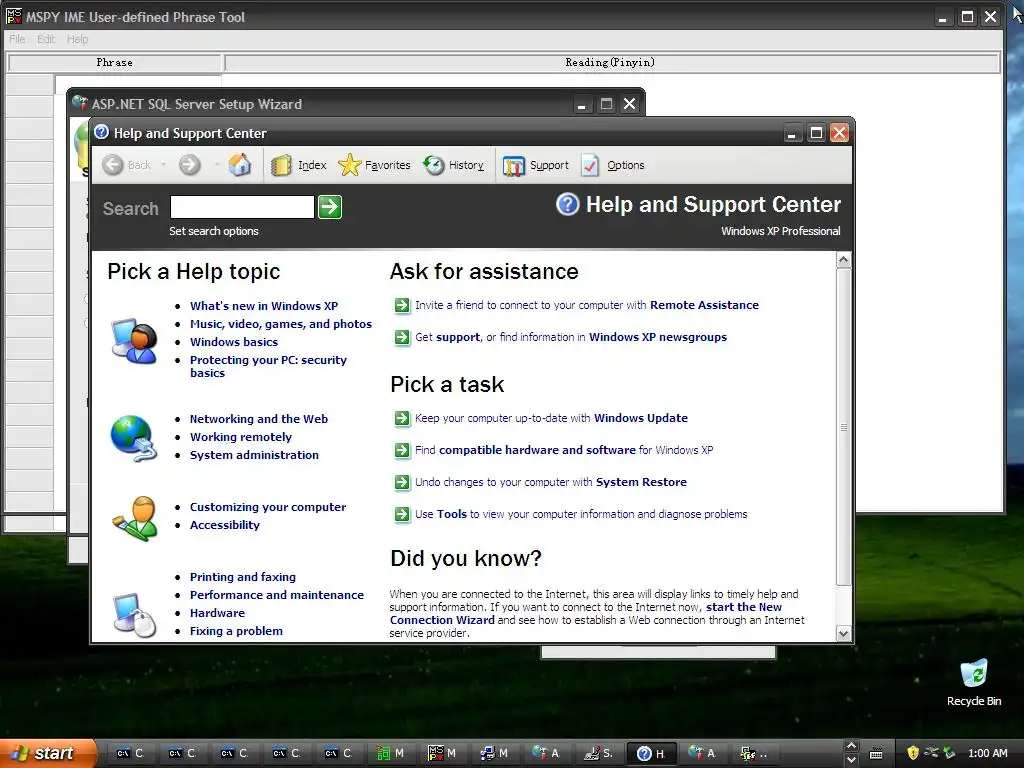This screenshot has width=1024, height=768.
Task: Open the Hardware help topic link
Action: point(217,613)
